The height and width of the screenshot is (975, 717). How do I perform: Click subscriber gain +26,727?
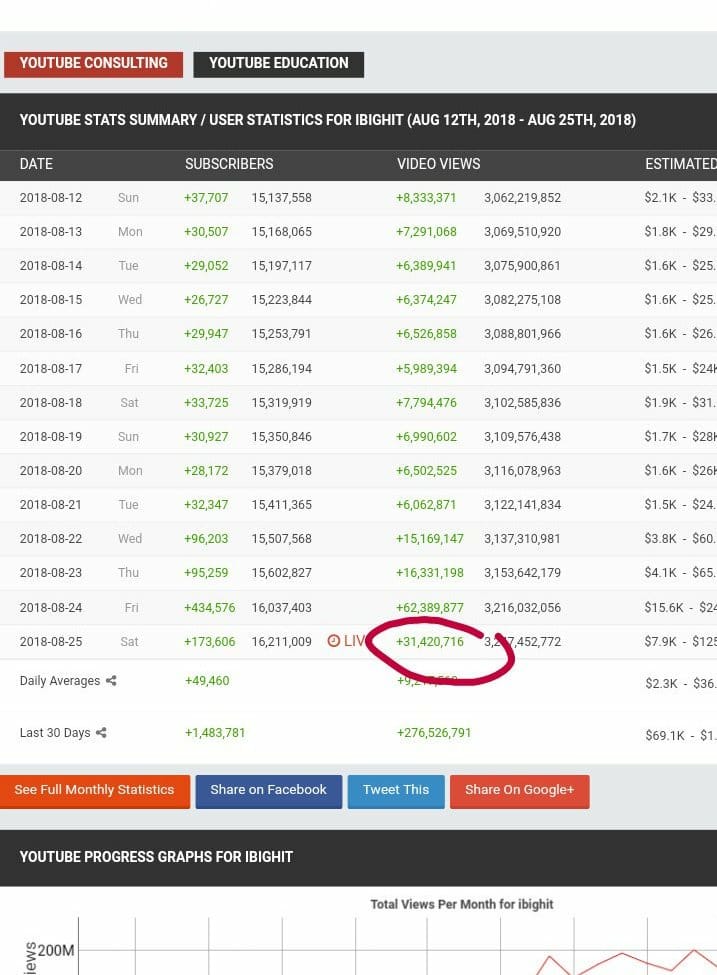(x=206, y=300)
